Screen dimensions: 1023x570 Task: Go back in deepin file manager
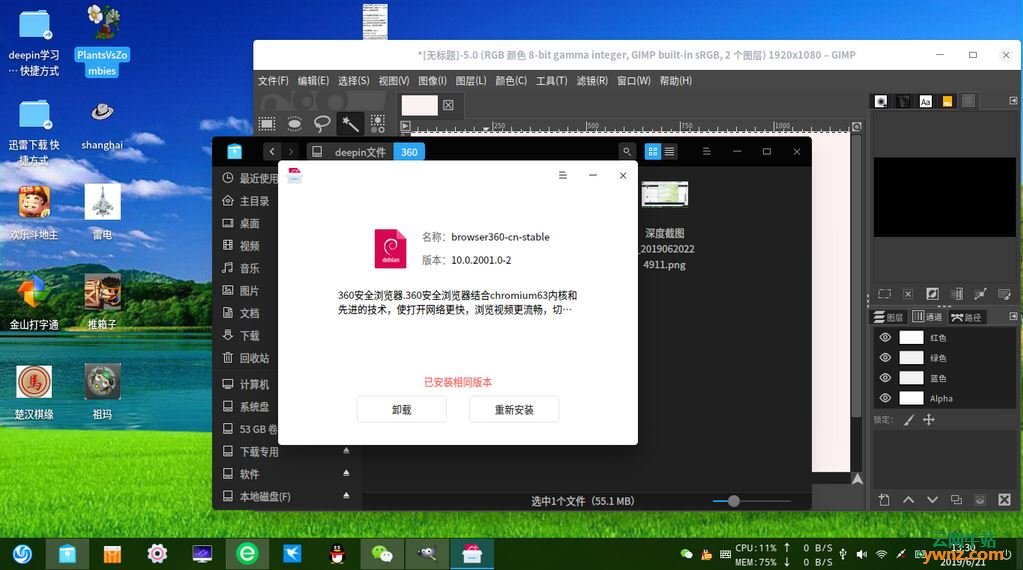pyautogui.click(x=272, y=151)
